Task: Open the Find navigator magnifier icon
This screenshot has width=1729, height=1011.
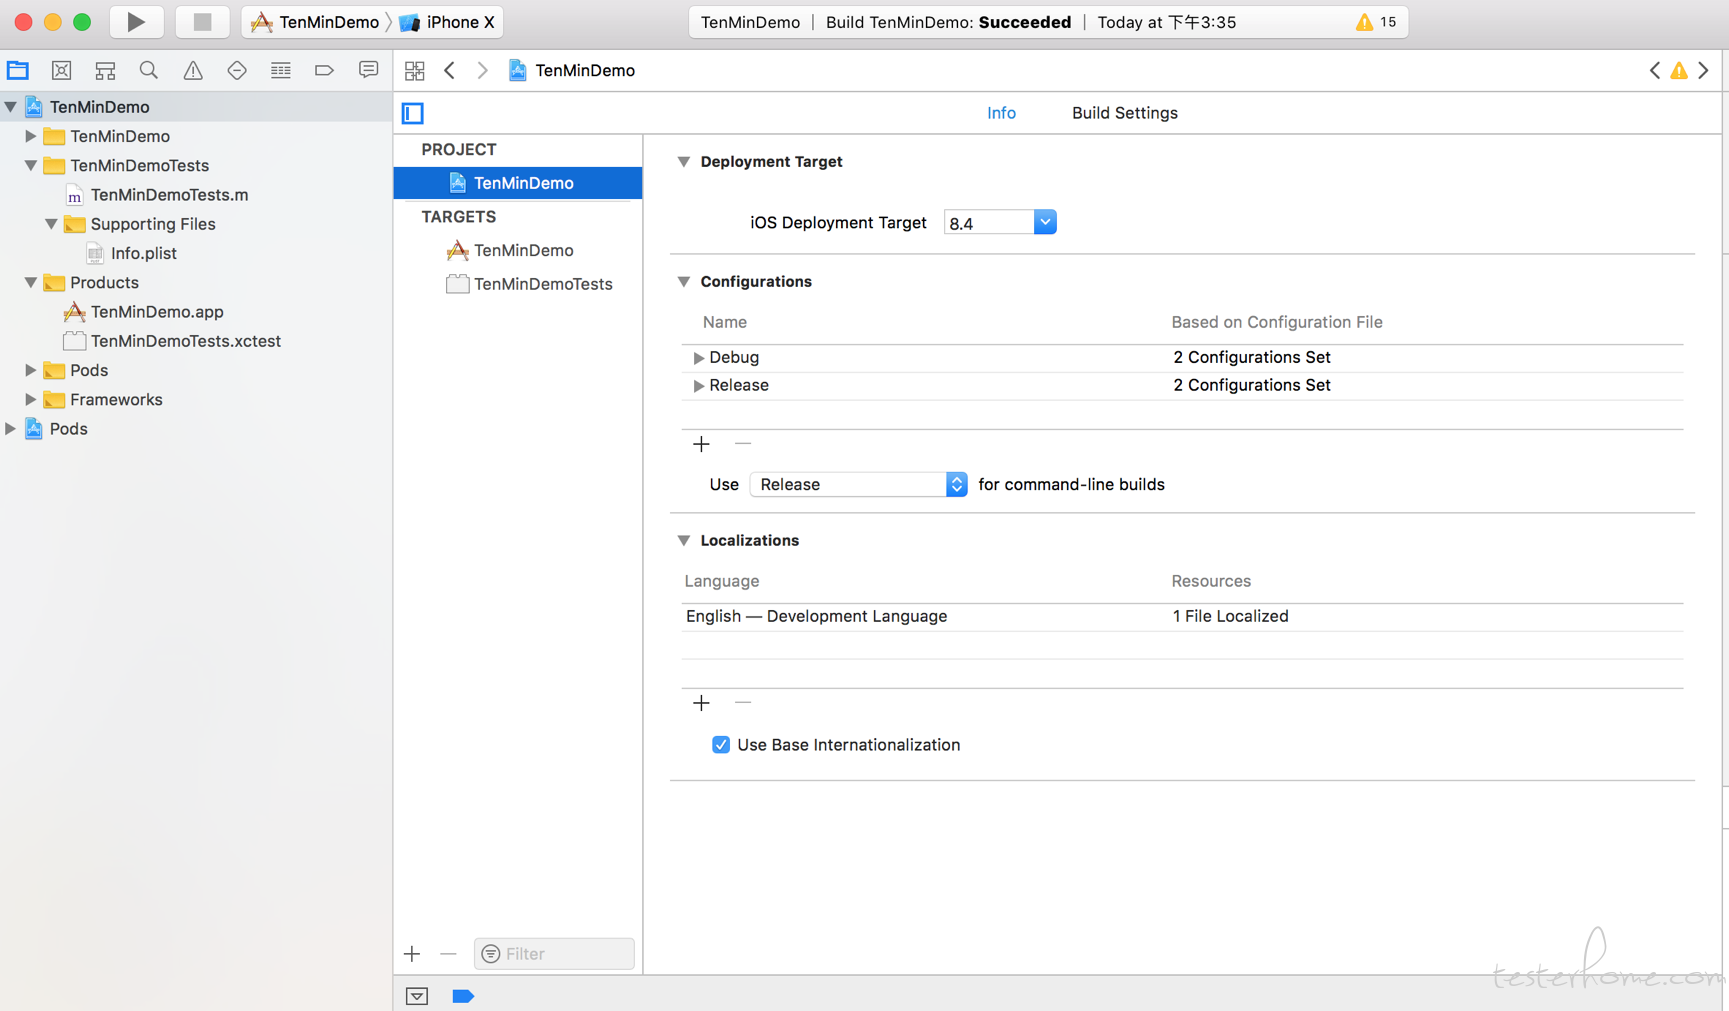Action: [x=149, y=70]
